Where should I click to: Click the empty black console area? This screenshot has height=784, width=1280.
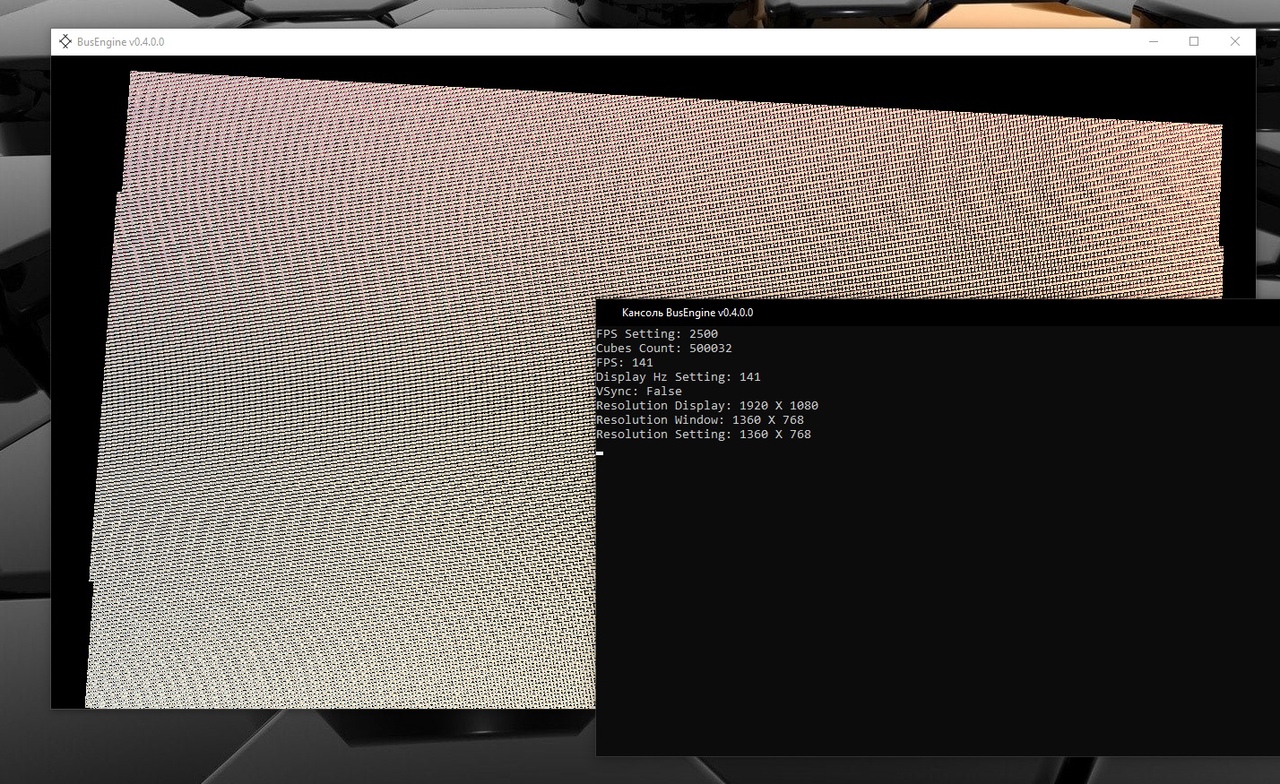[x=930, y=600]
